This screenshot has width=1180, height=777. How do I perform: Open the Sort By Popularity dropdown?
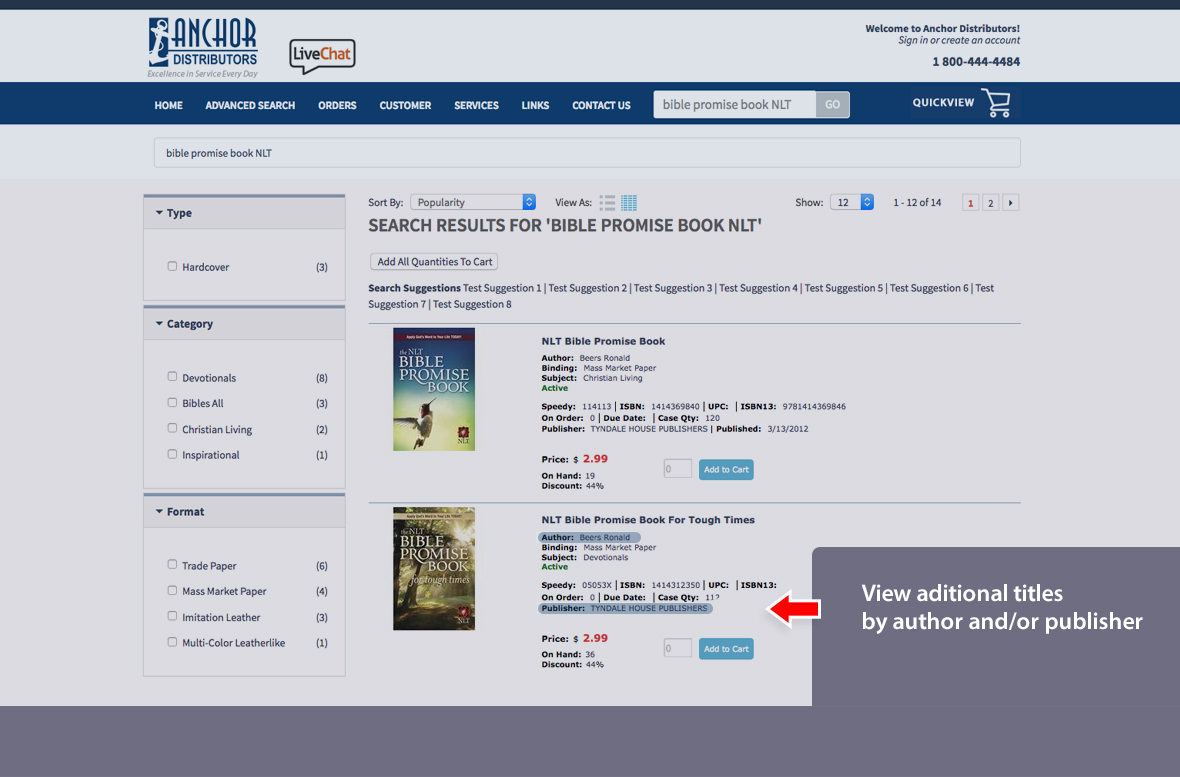[x=473, y=202]
